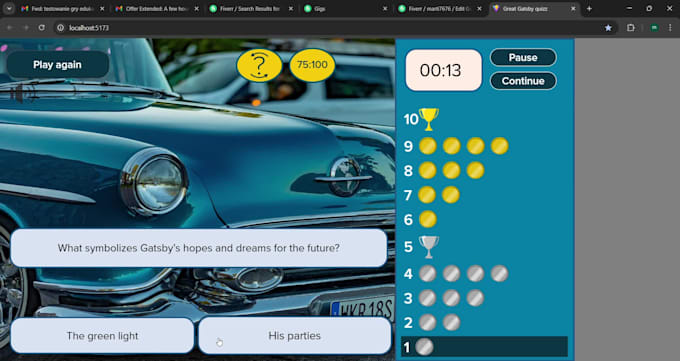Switch to the Offer Extended Gmail tab

tap(157, 9)
